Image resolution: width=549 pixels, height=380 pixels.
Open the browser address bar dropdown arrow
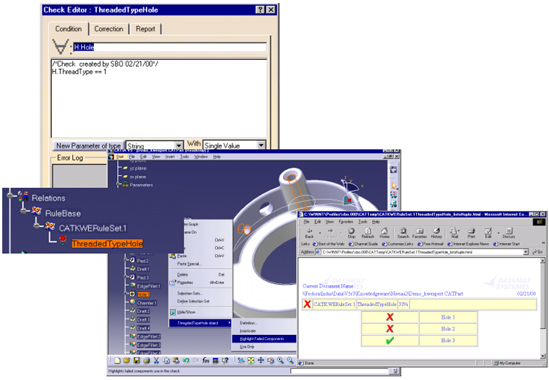[526, 252]
